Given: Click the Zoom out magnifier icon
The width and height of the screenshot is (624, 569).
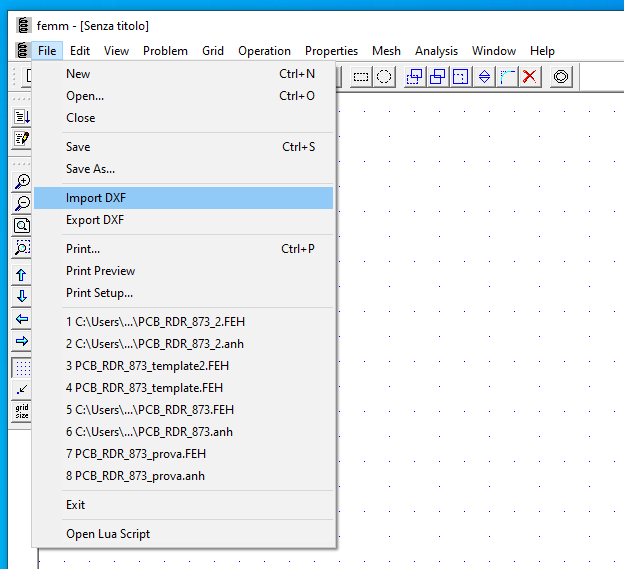Looking at the screenshot, I should coord(21,203).
